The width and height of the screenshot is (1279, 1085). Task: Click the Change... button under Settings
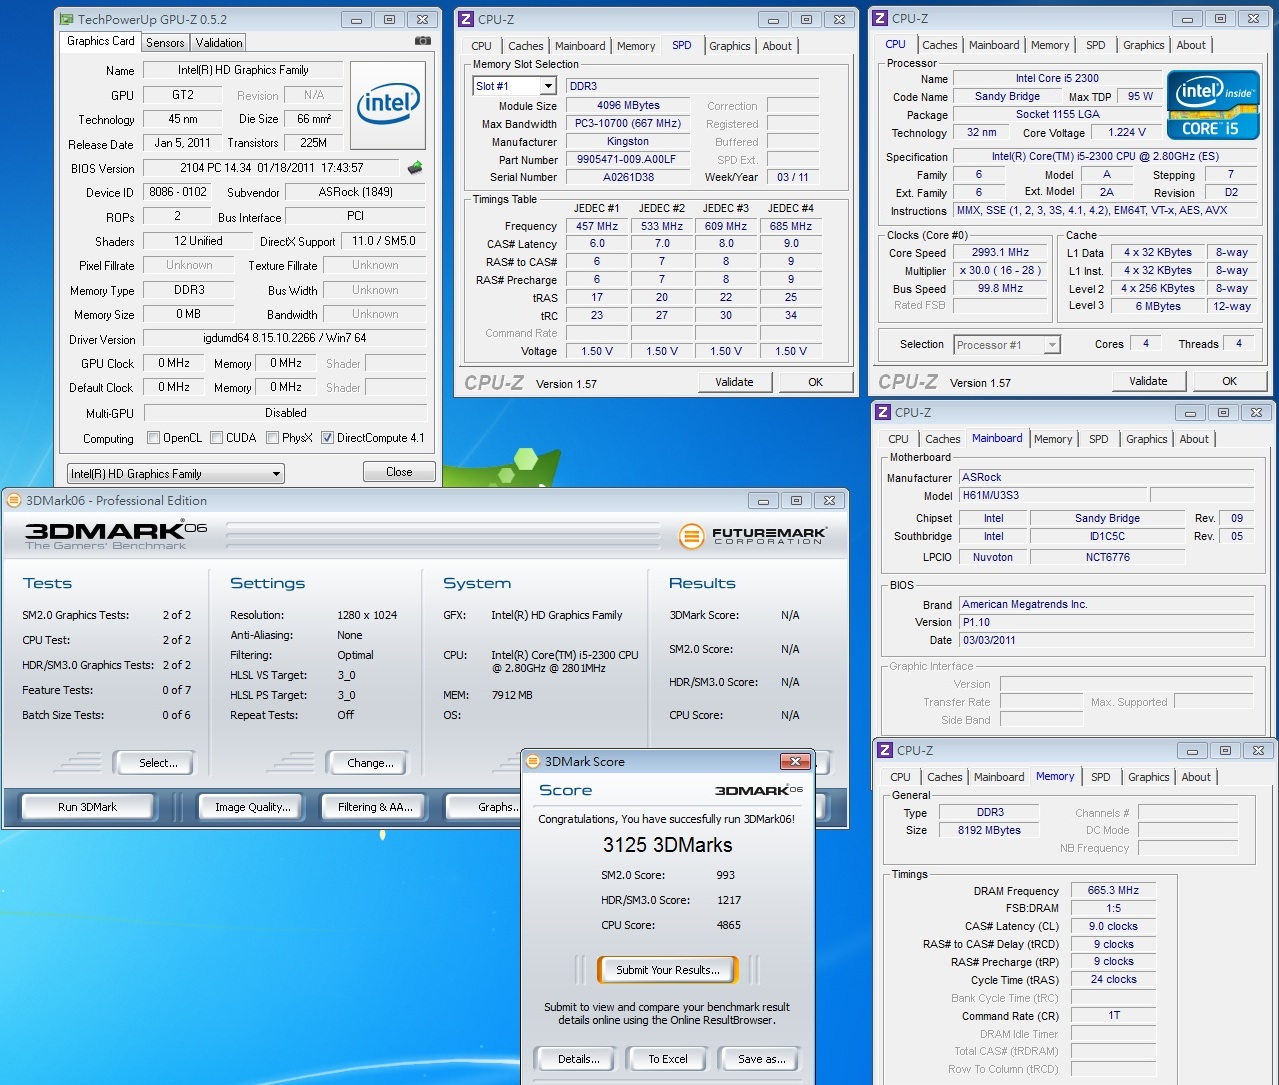click(x=370, y=763)
